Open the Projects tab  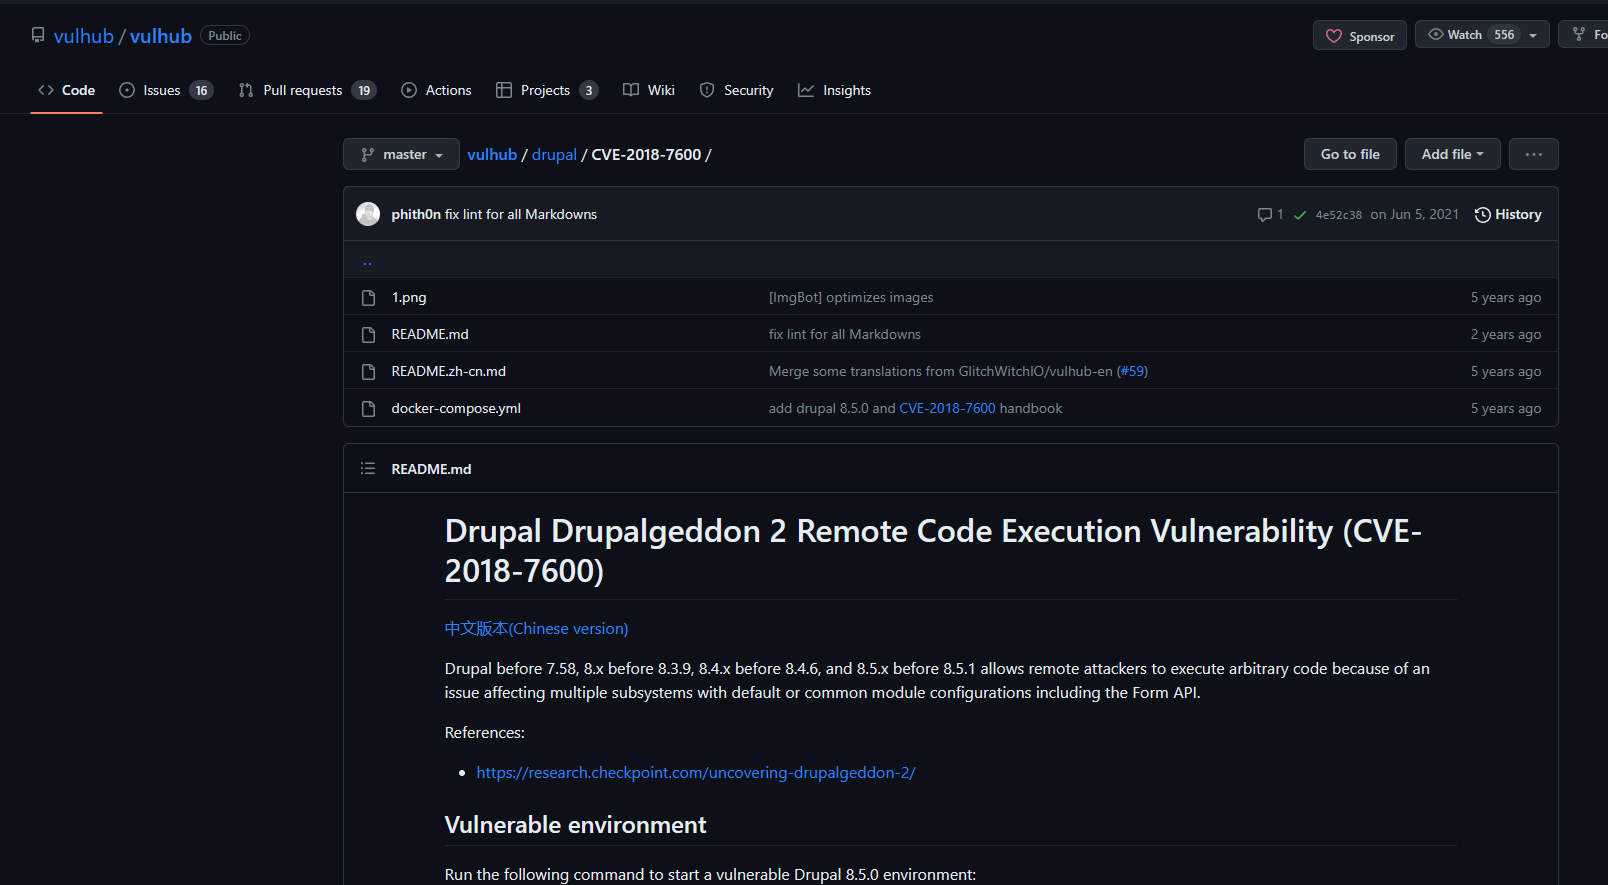point(547,90)
